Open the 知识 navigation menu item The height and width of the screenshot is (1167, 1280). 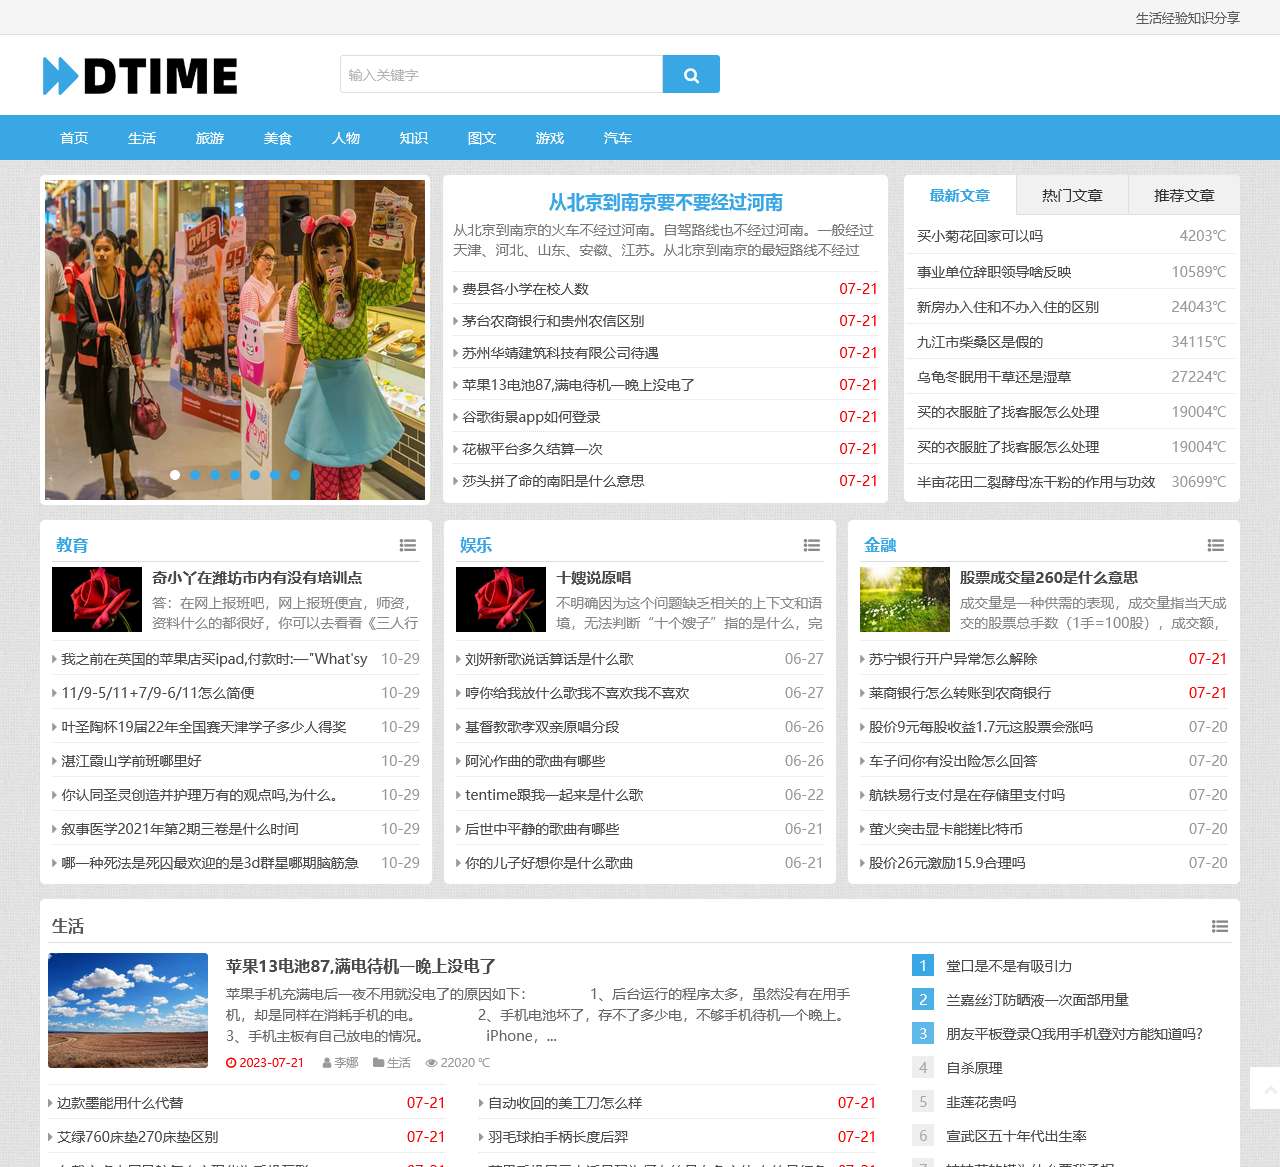[x=414, y=138]
